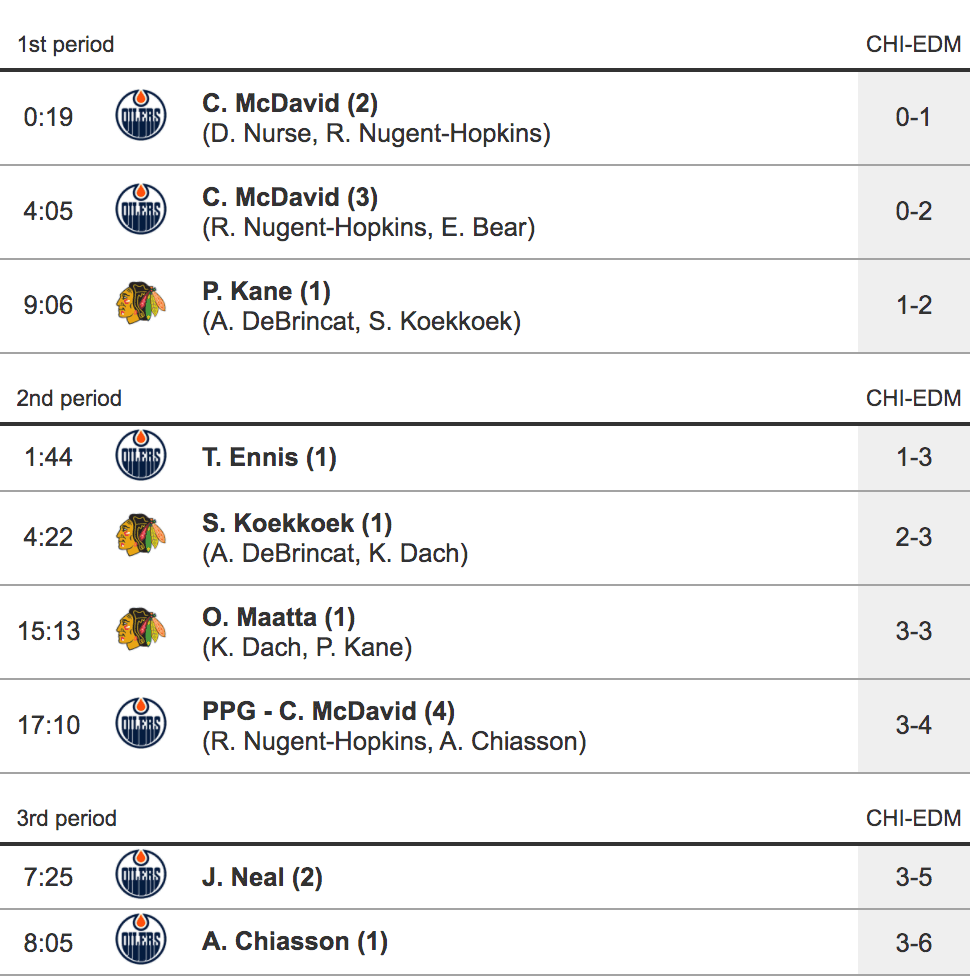
Task: Click the Oilers logo at 17:10
Action: point(141,724)
